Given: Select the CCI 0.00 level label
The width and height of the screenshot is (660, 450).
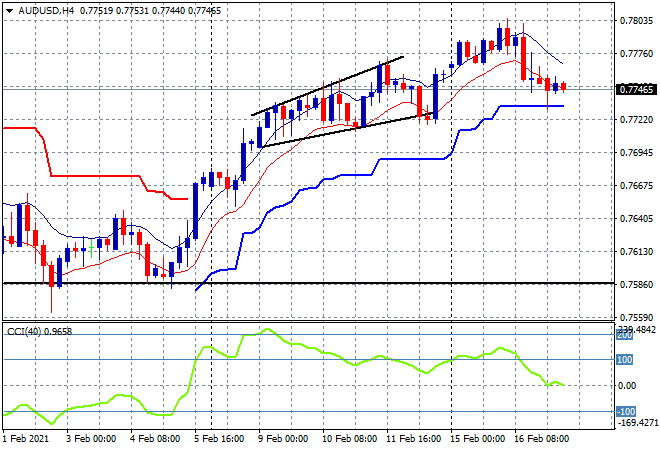Looking at the screenshot, I should point(627,386).
